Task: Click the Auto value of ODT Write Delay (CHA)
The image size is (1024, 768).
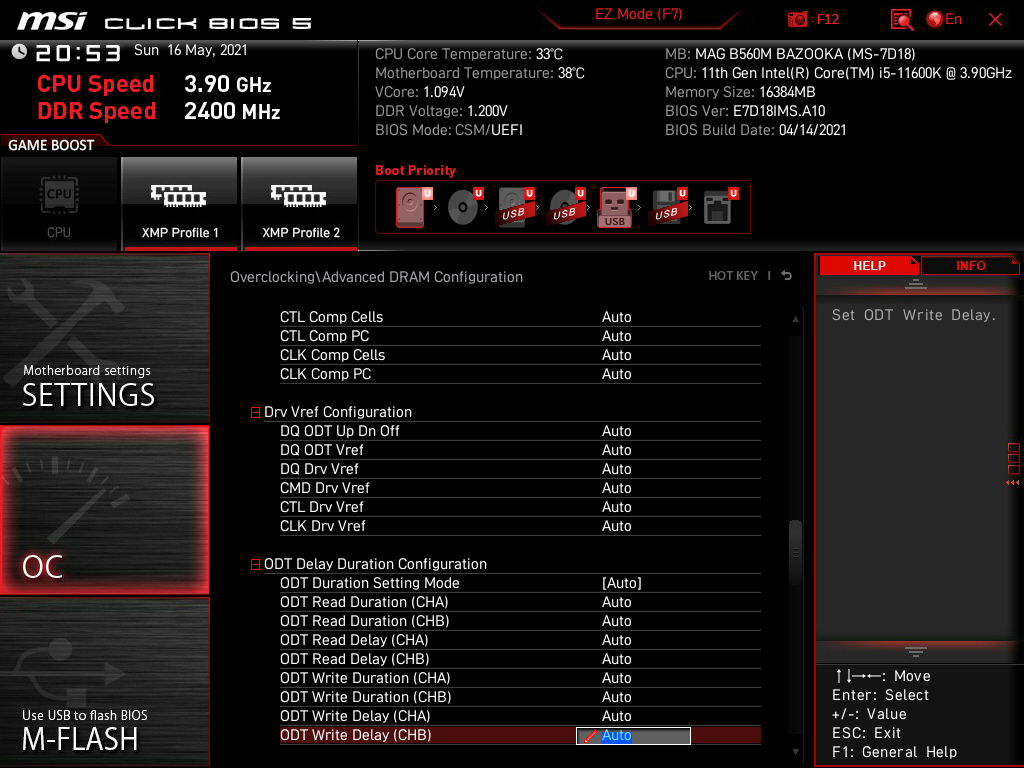Action: click(x=616, y=716)
